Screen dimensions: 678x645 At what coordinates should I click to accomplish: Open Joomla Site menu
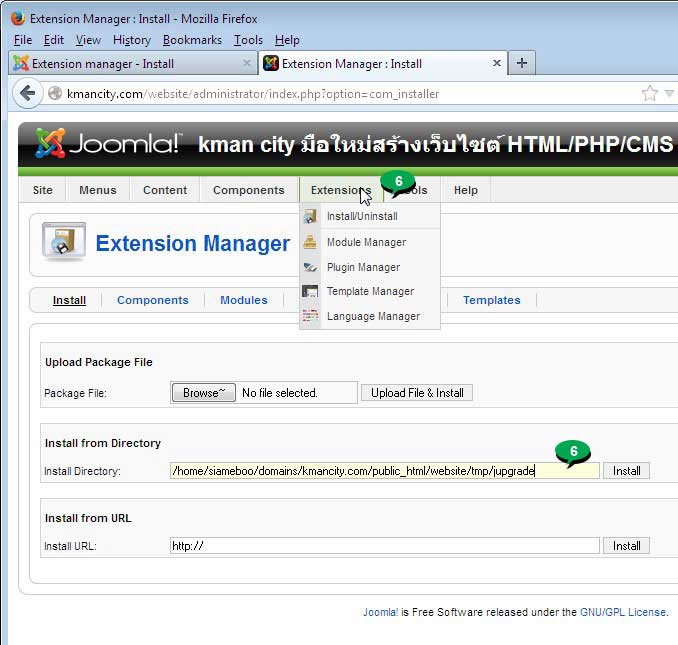(42, 190)
